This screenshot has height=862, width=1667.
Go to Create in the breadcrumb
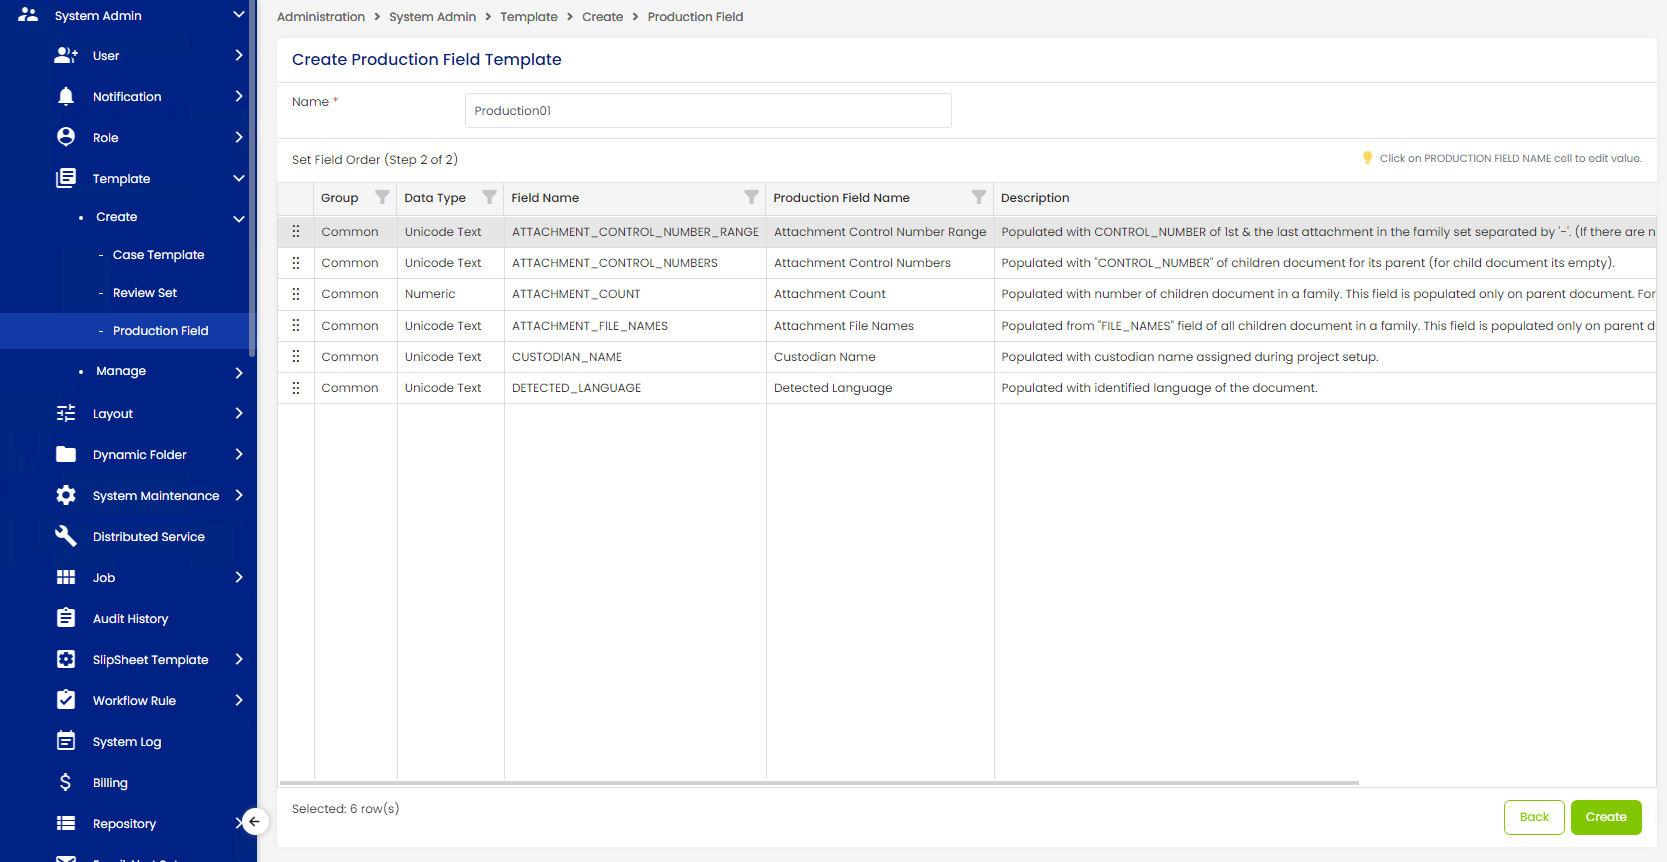tap(602, 17)
